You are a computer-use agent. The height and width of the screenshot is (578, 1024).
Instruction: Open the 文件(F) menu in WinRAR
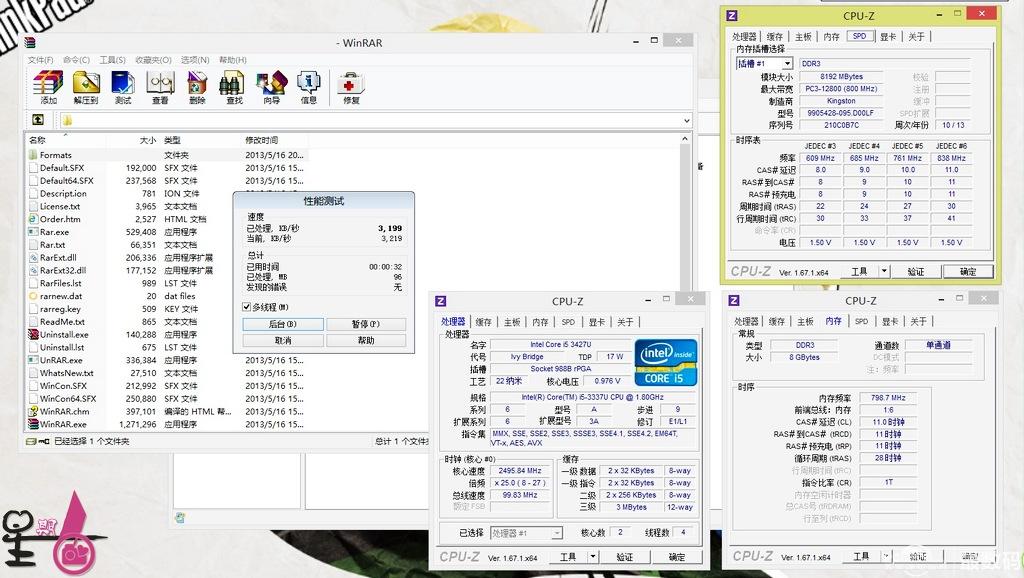coord(40,60)
